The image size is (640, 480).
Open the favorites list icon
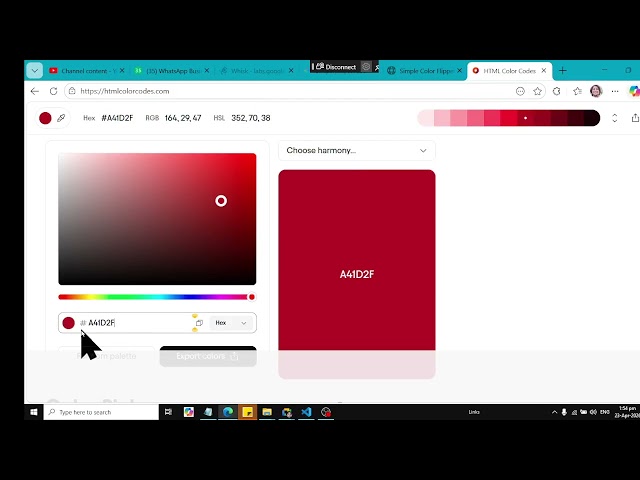pos(577,91)
